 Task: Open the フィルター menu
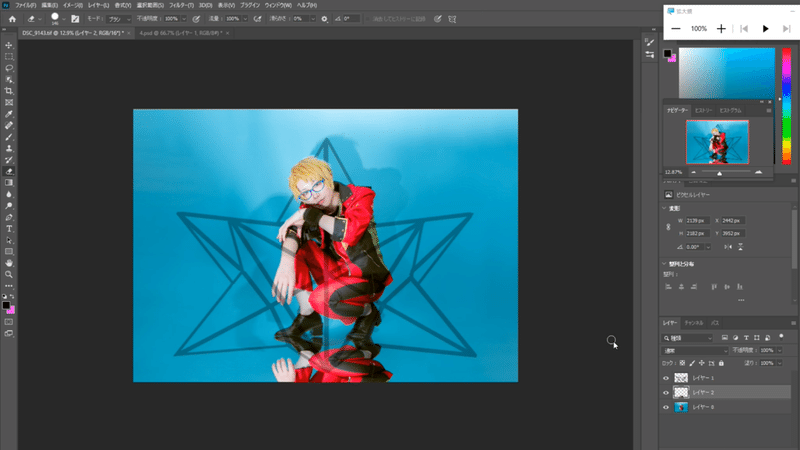click(x=181, y=5)
